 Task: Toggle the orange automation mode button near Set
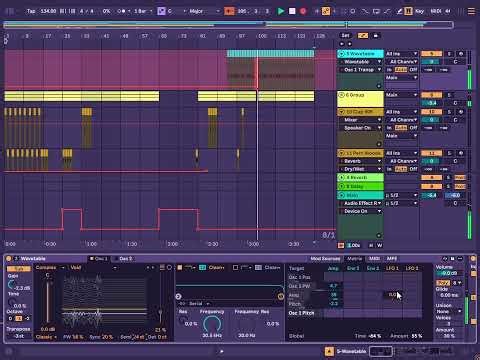[x=363, y=35]
